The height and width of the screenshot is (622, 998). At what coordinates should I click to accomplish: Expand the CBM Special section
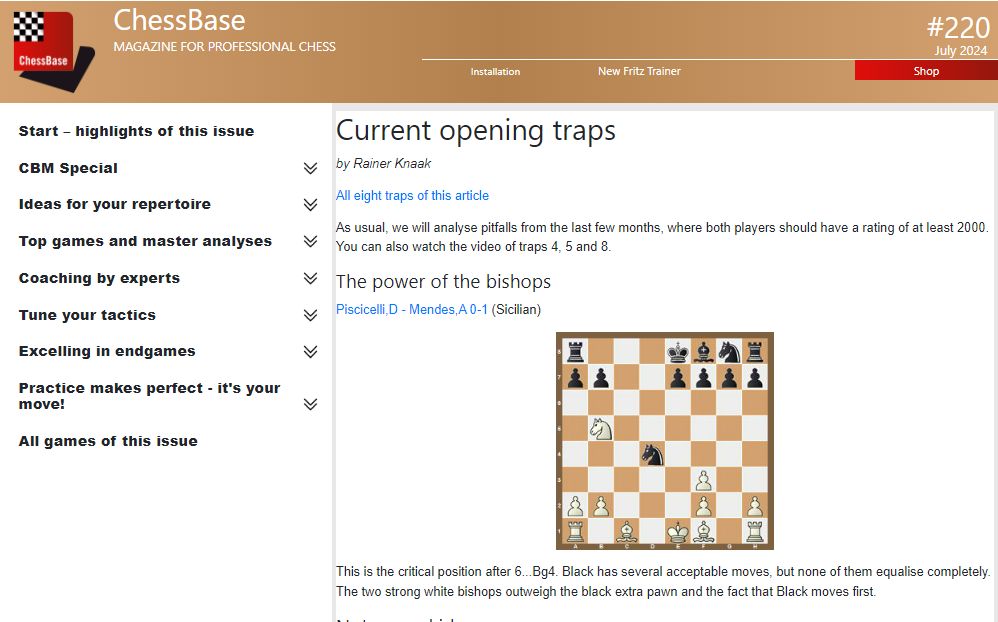point(310,168)
